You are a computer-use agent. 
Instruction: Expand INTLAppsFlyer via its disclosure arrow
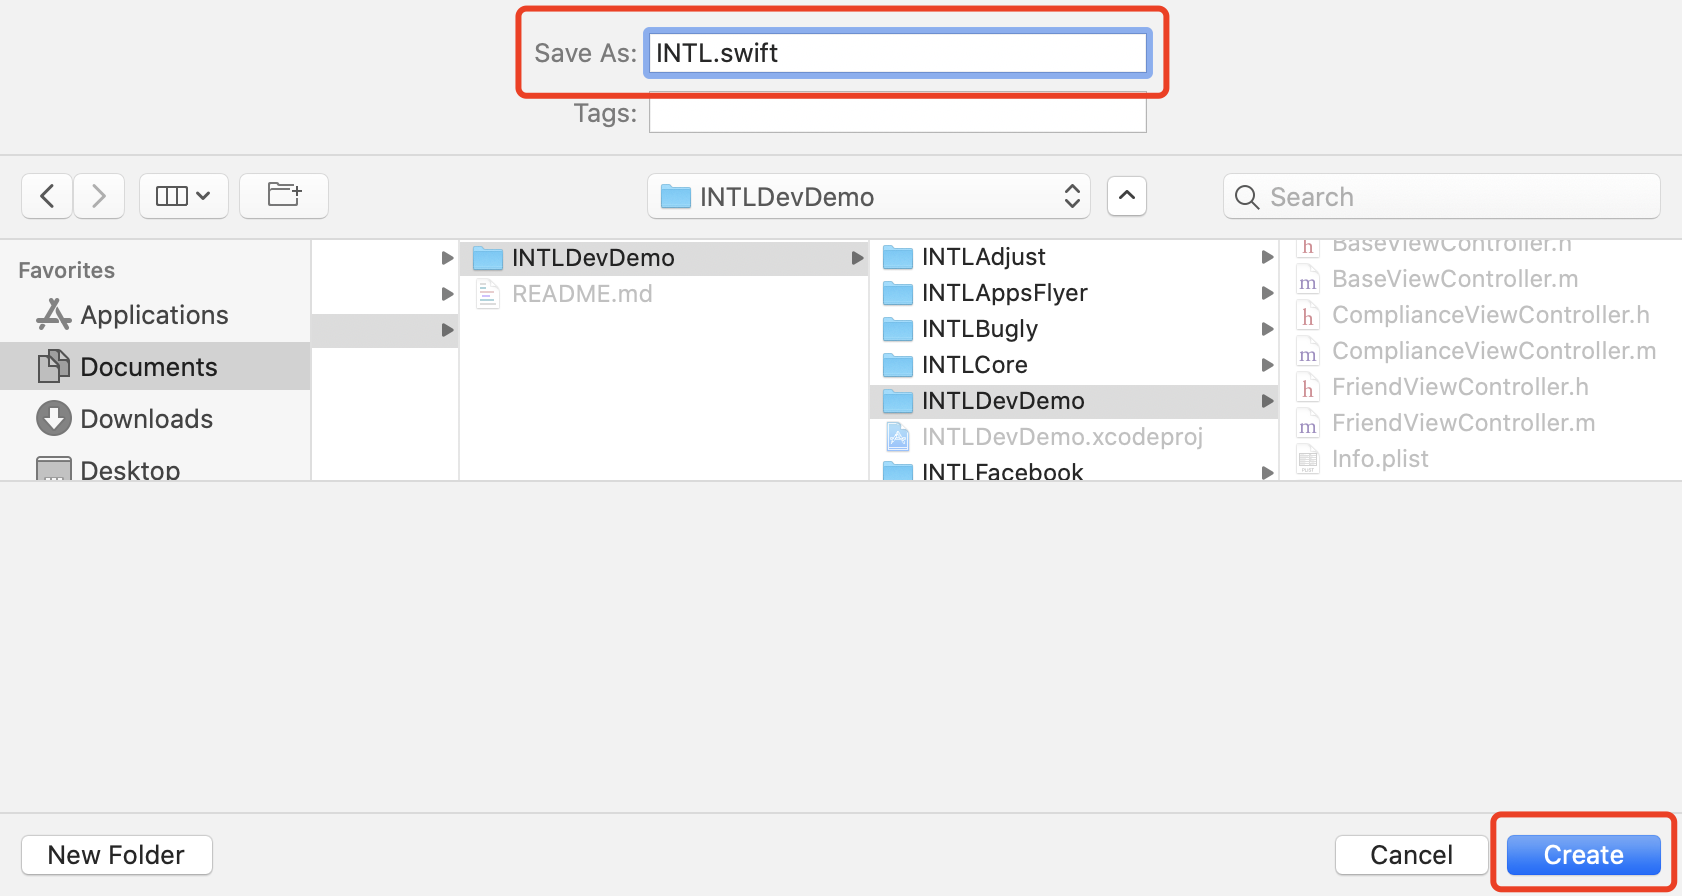tap(1267, 293)
